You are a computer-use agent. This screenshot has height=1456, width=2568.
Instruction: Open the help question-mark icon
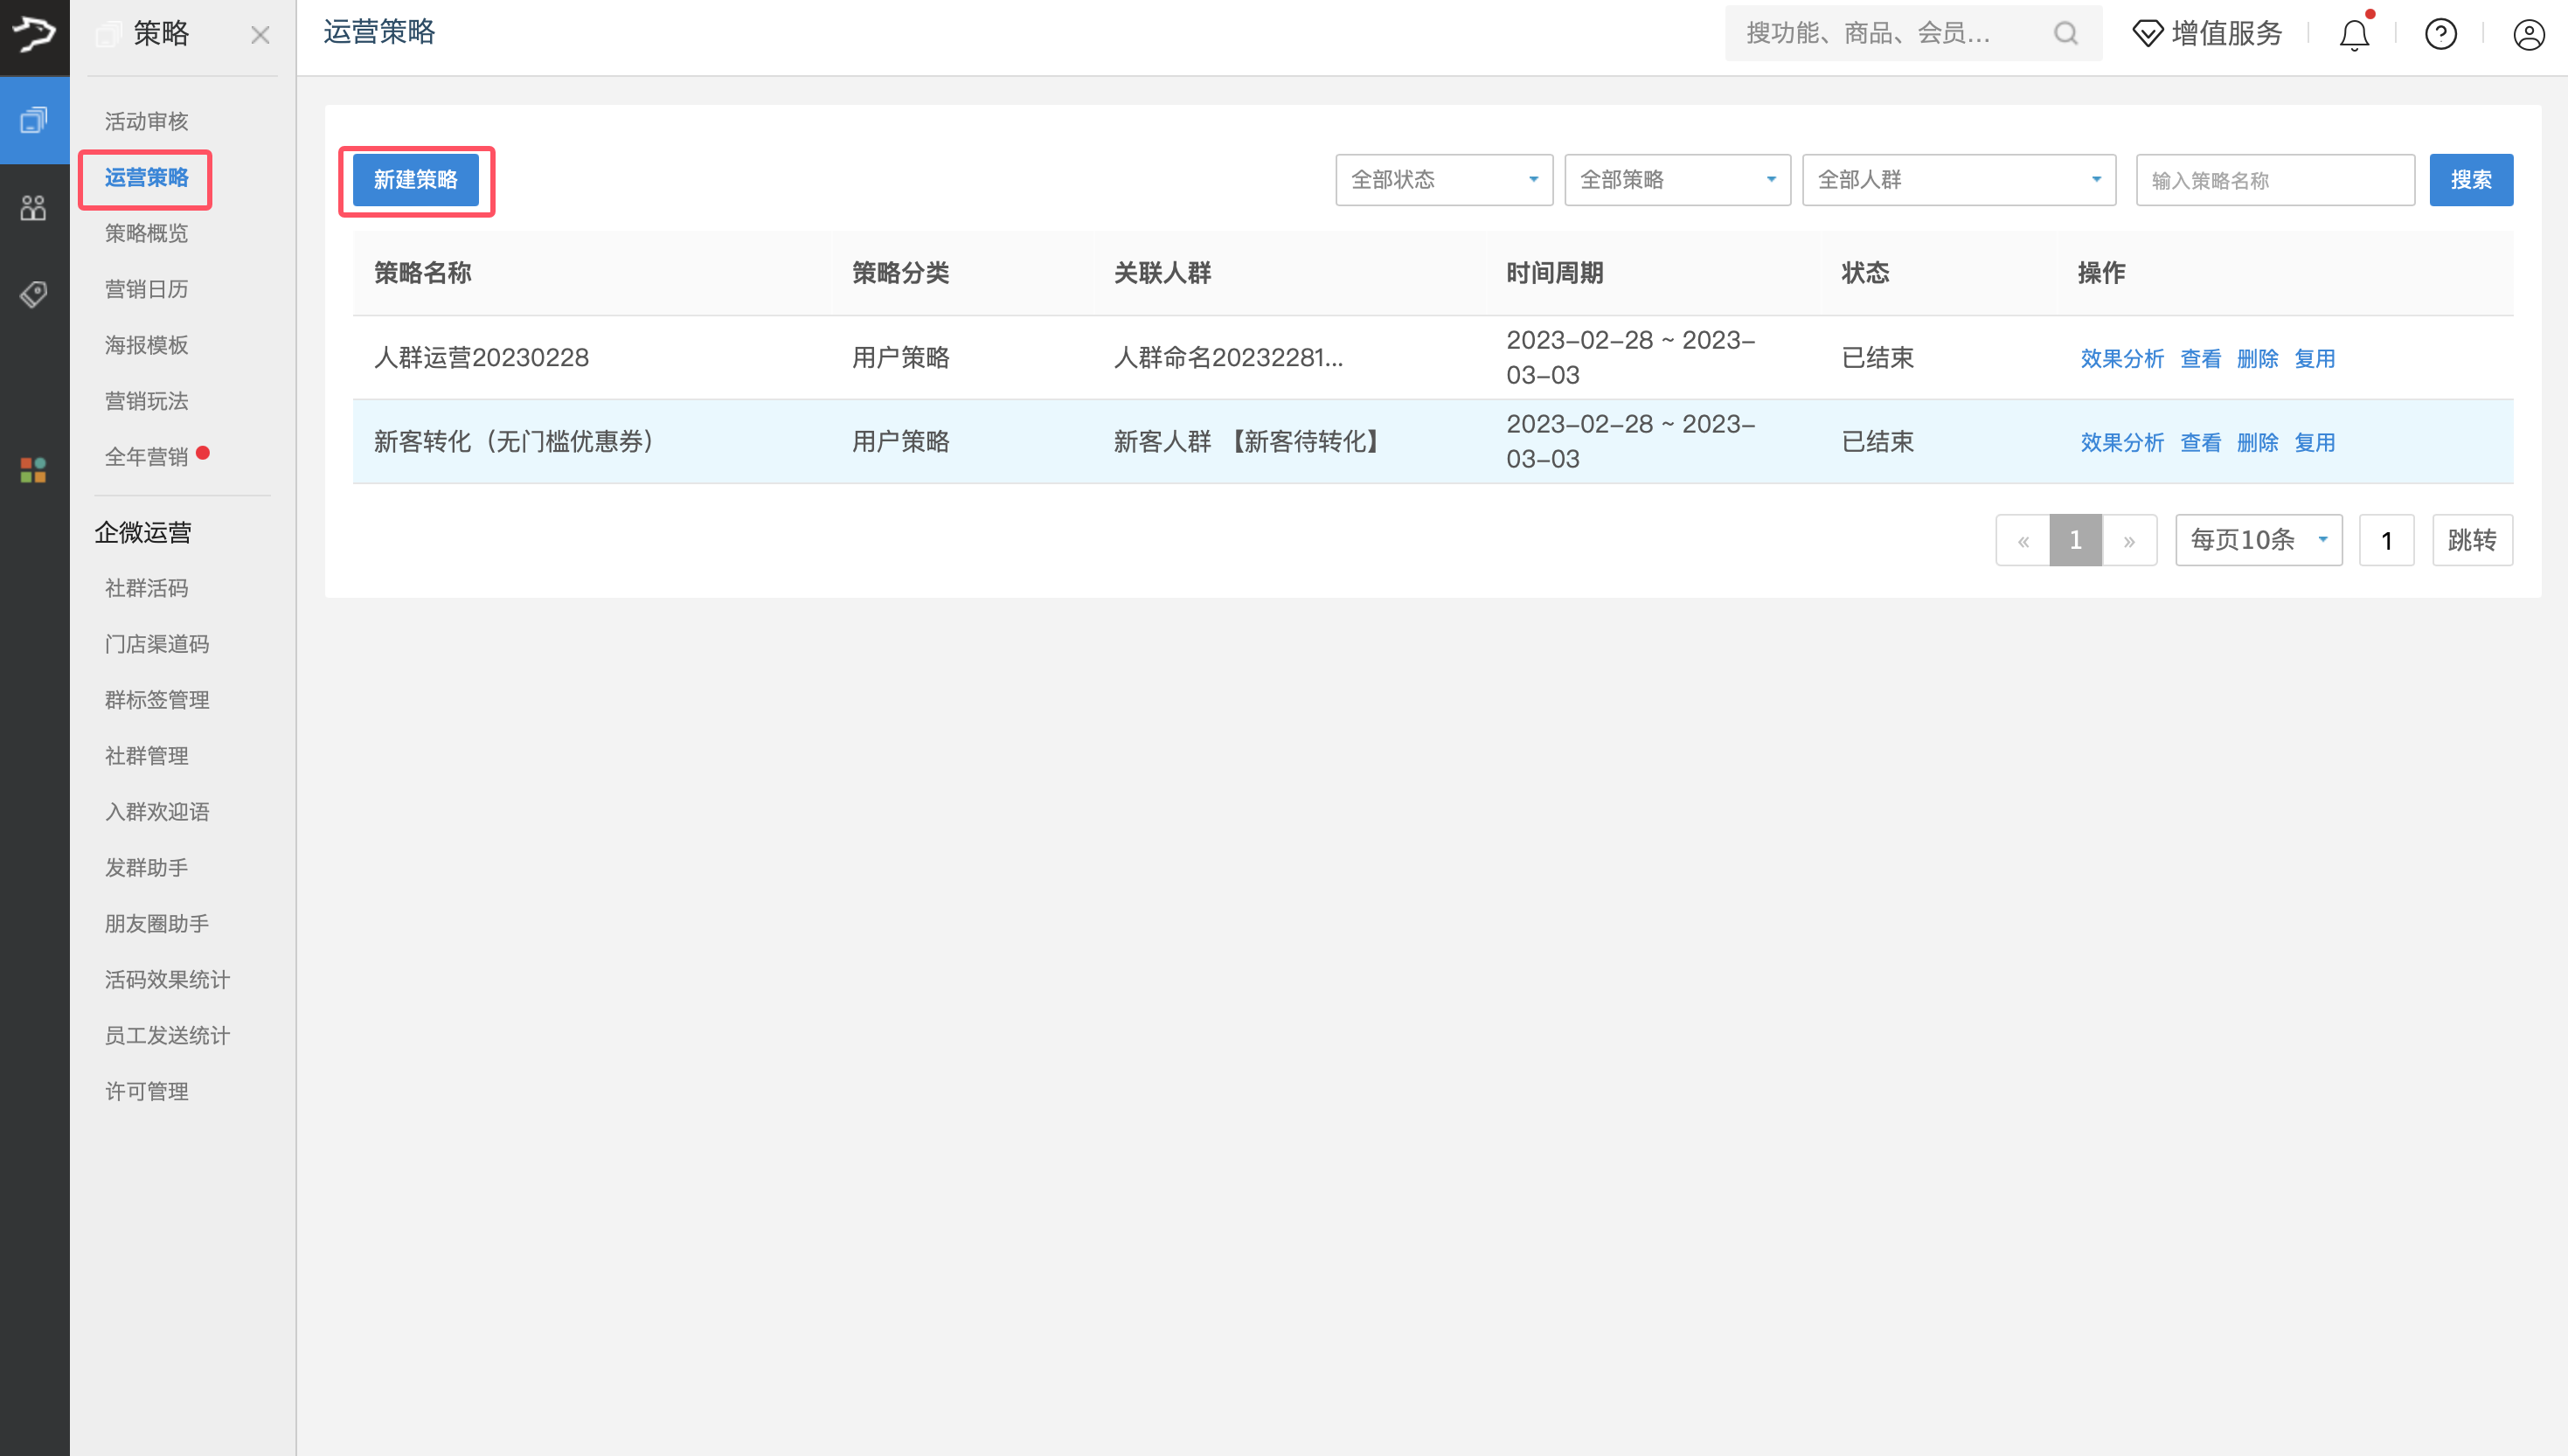(2441, 34)
